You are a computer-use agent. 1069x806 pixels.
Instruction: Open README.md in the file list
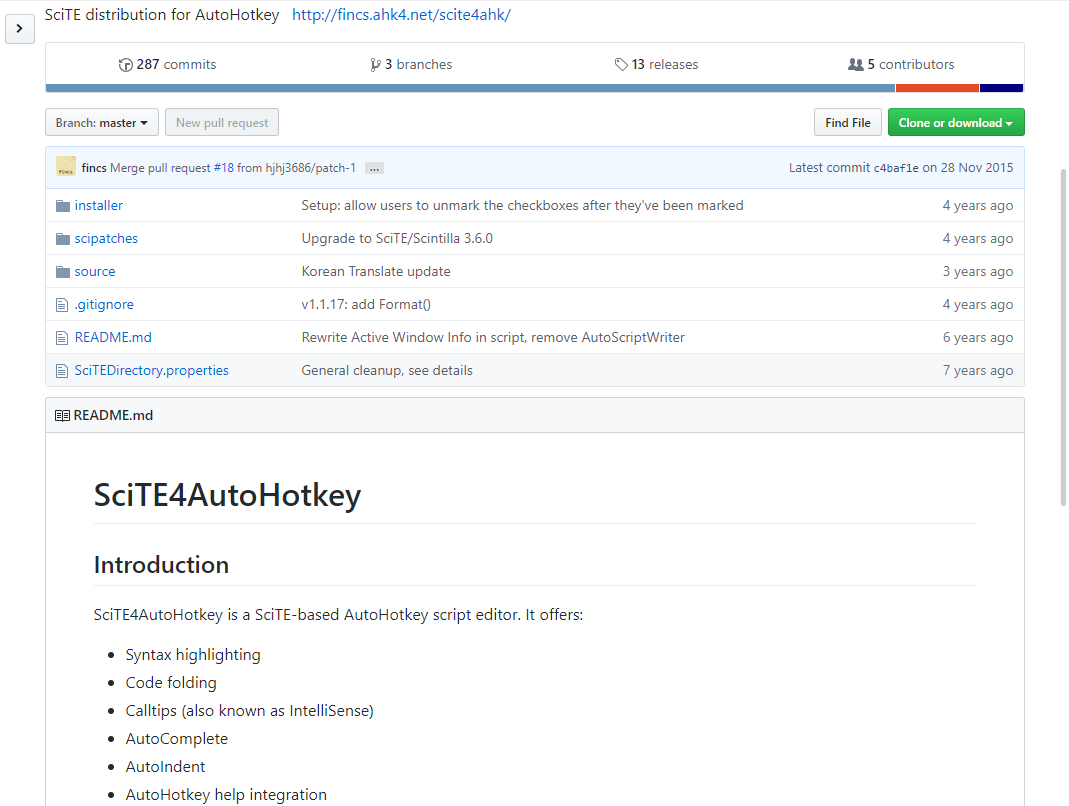point(113,337)
